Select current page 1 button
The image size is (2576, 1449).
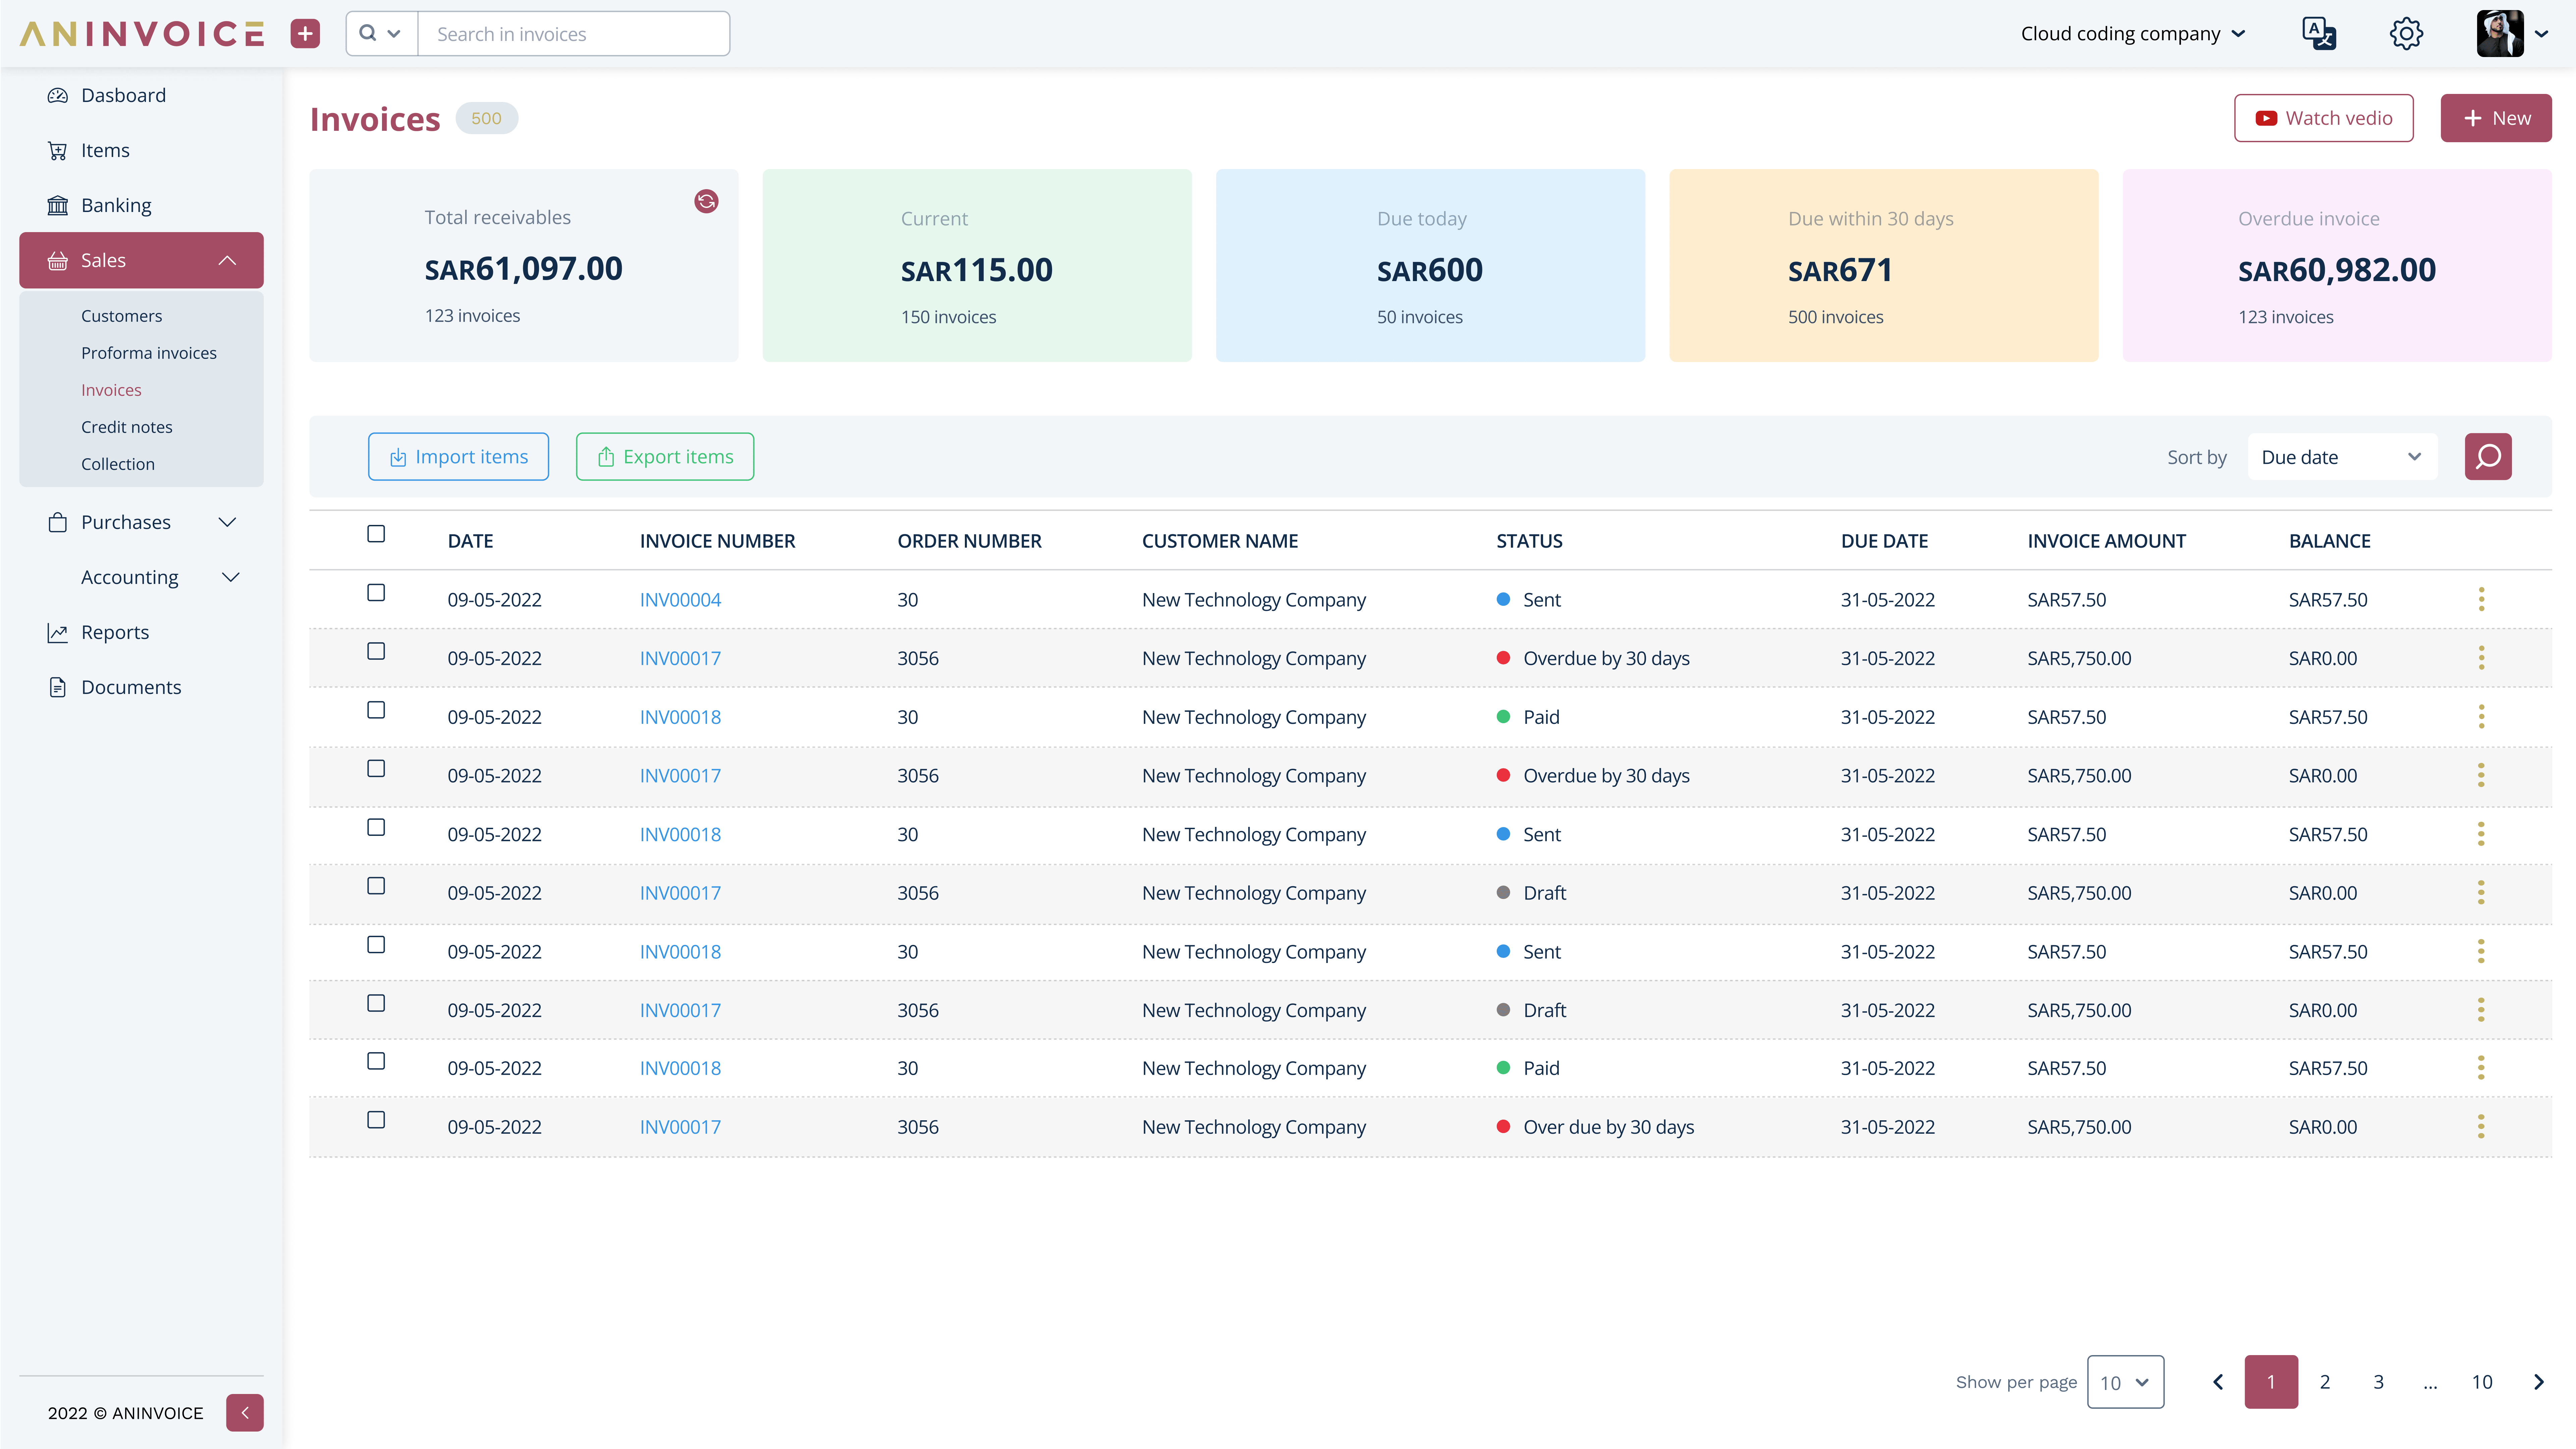(x=2271, y=1382)
